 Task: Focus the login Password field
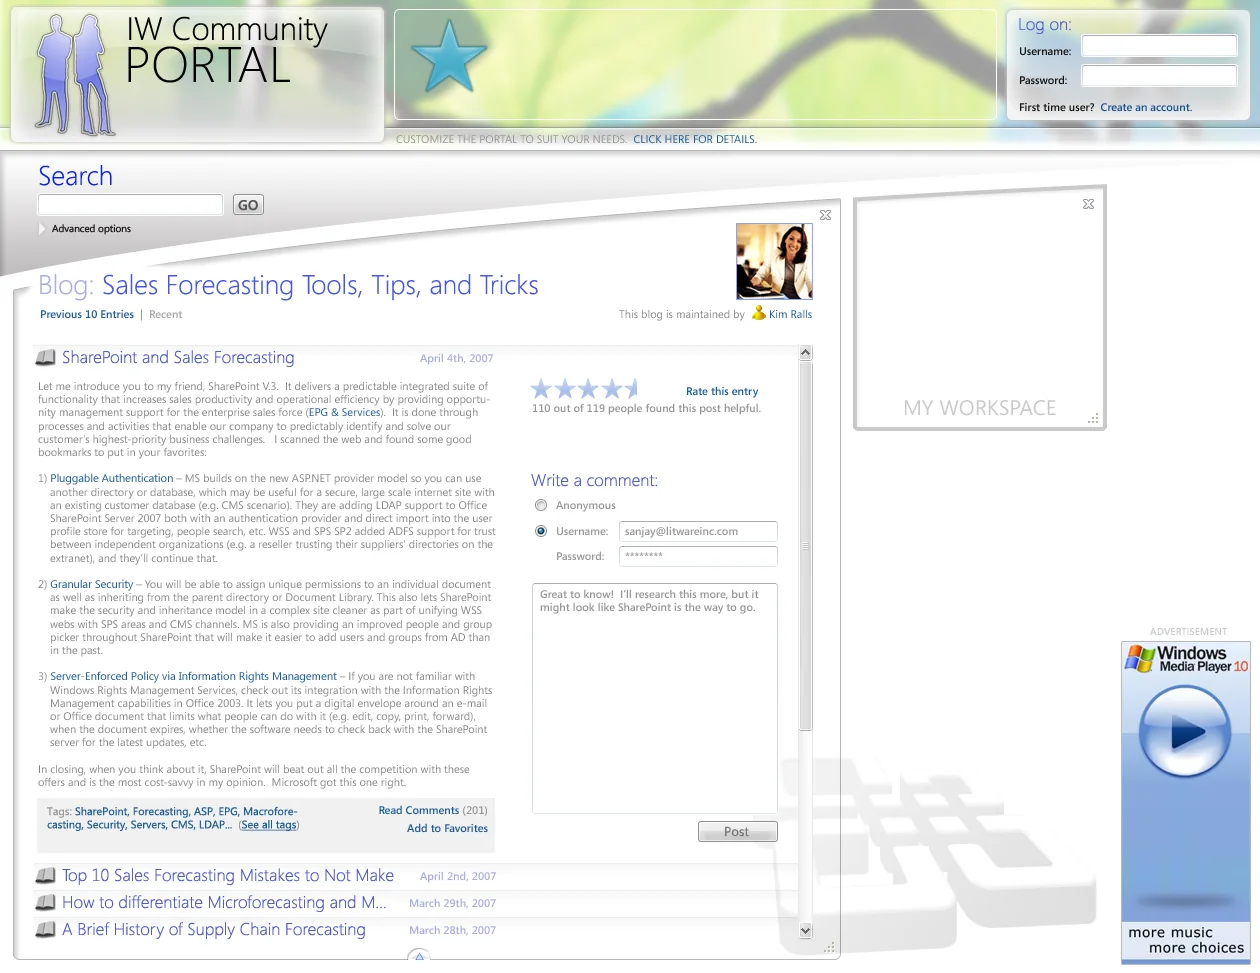(1160, 76)
